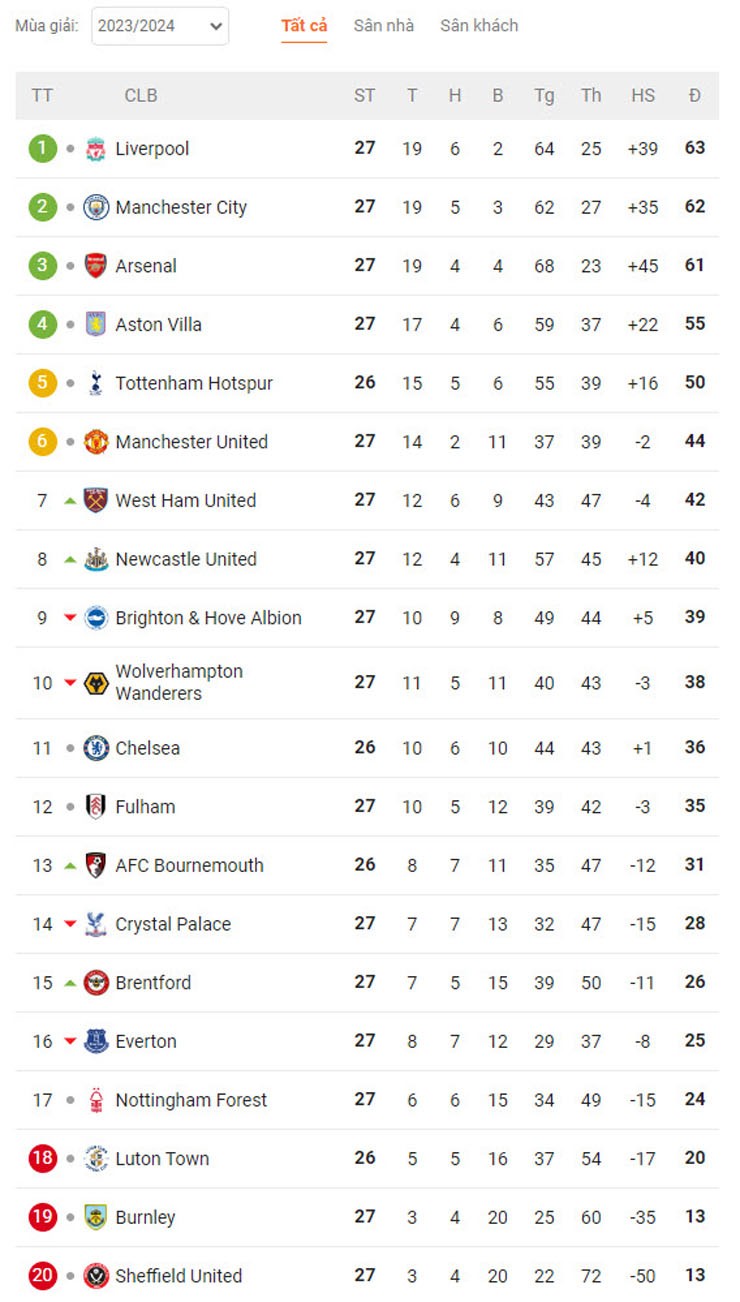Open the Manchester United team link
Image resolution: width=740 pixels, height=1302 pixels.
(x=191, y=442)
